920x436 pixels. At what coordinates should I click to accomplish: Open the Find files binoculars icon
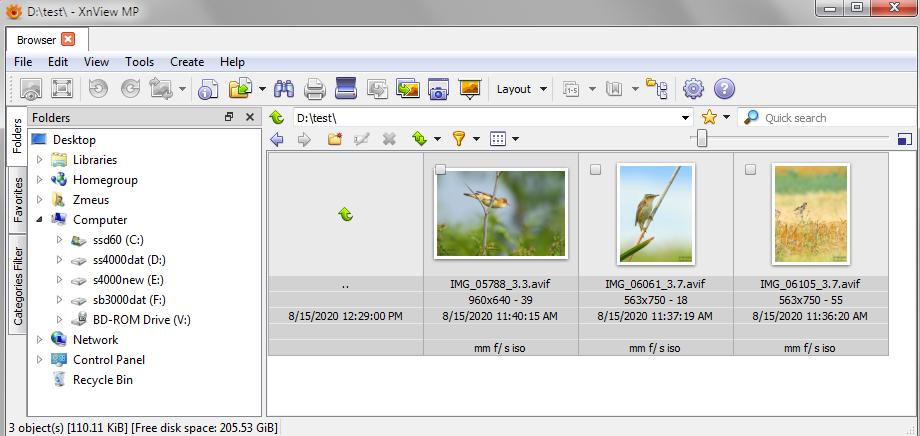(284, 89)
